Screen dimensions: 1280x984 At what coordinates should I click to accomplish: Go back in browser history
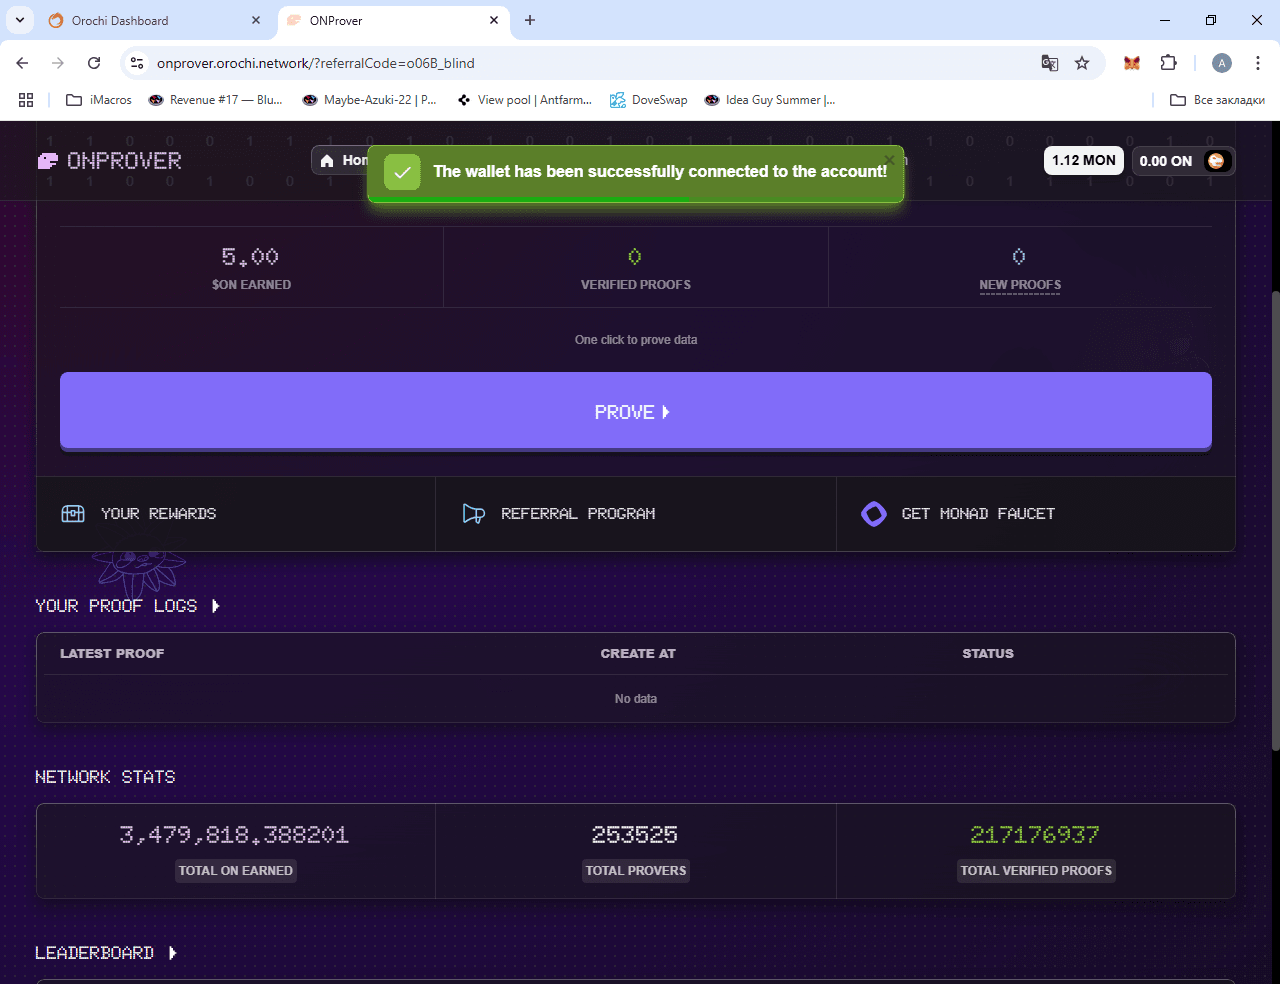(x=22, y=63)
